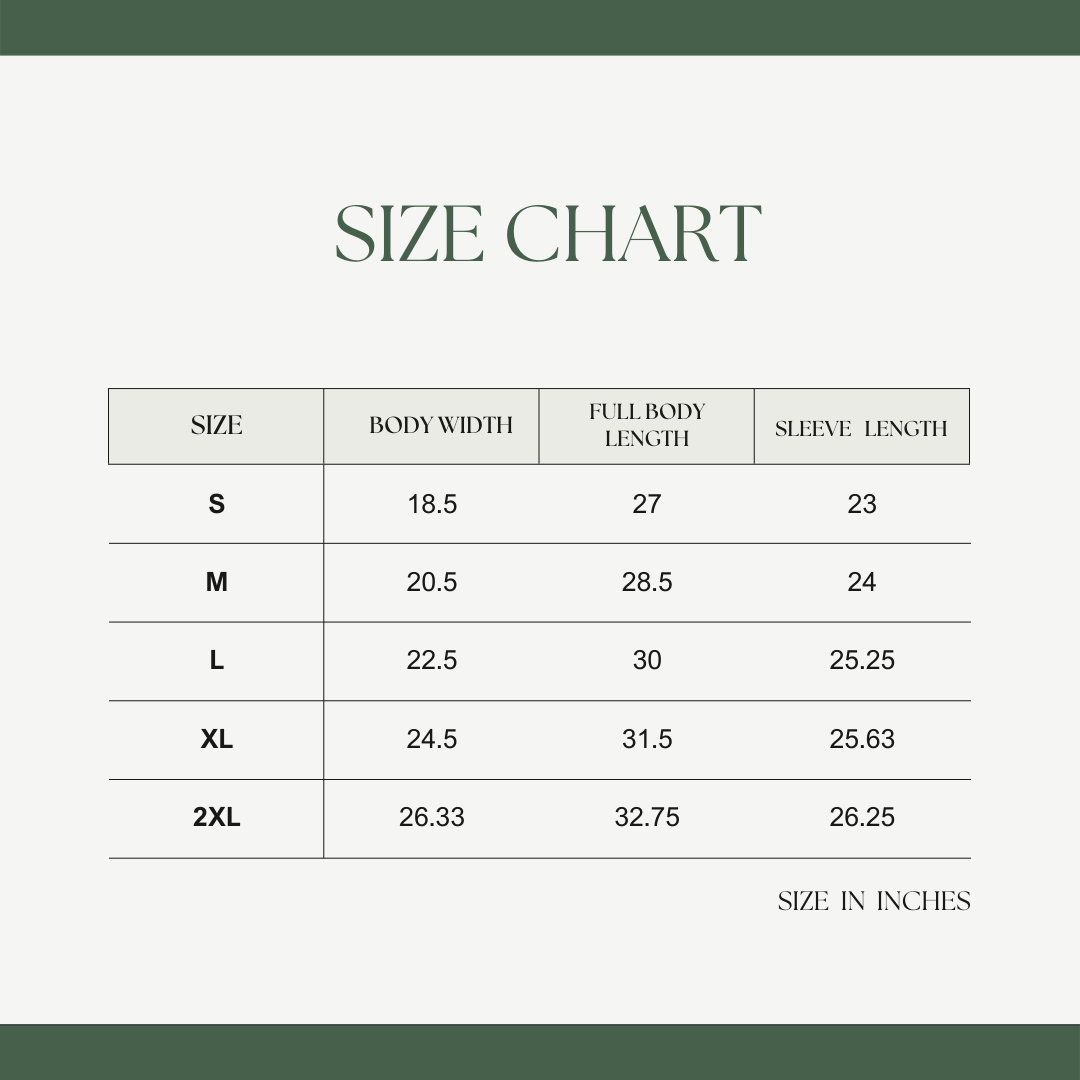Screen dimensions: 1080x1080
Task: Click the green top banner bar
Action: click(x=540, y=27)
